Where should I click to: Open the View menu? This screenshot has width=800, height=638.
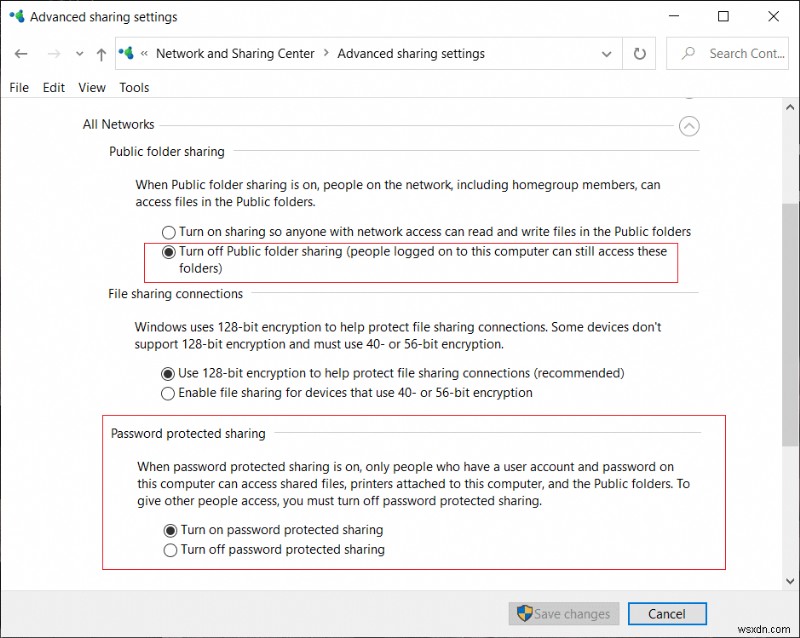tap(92, 87)
